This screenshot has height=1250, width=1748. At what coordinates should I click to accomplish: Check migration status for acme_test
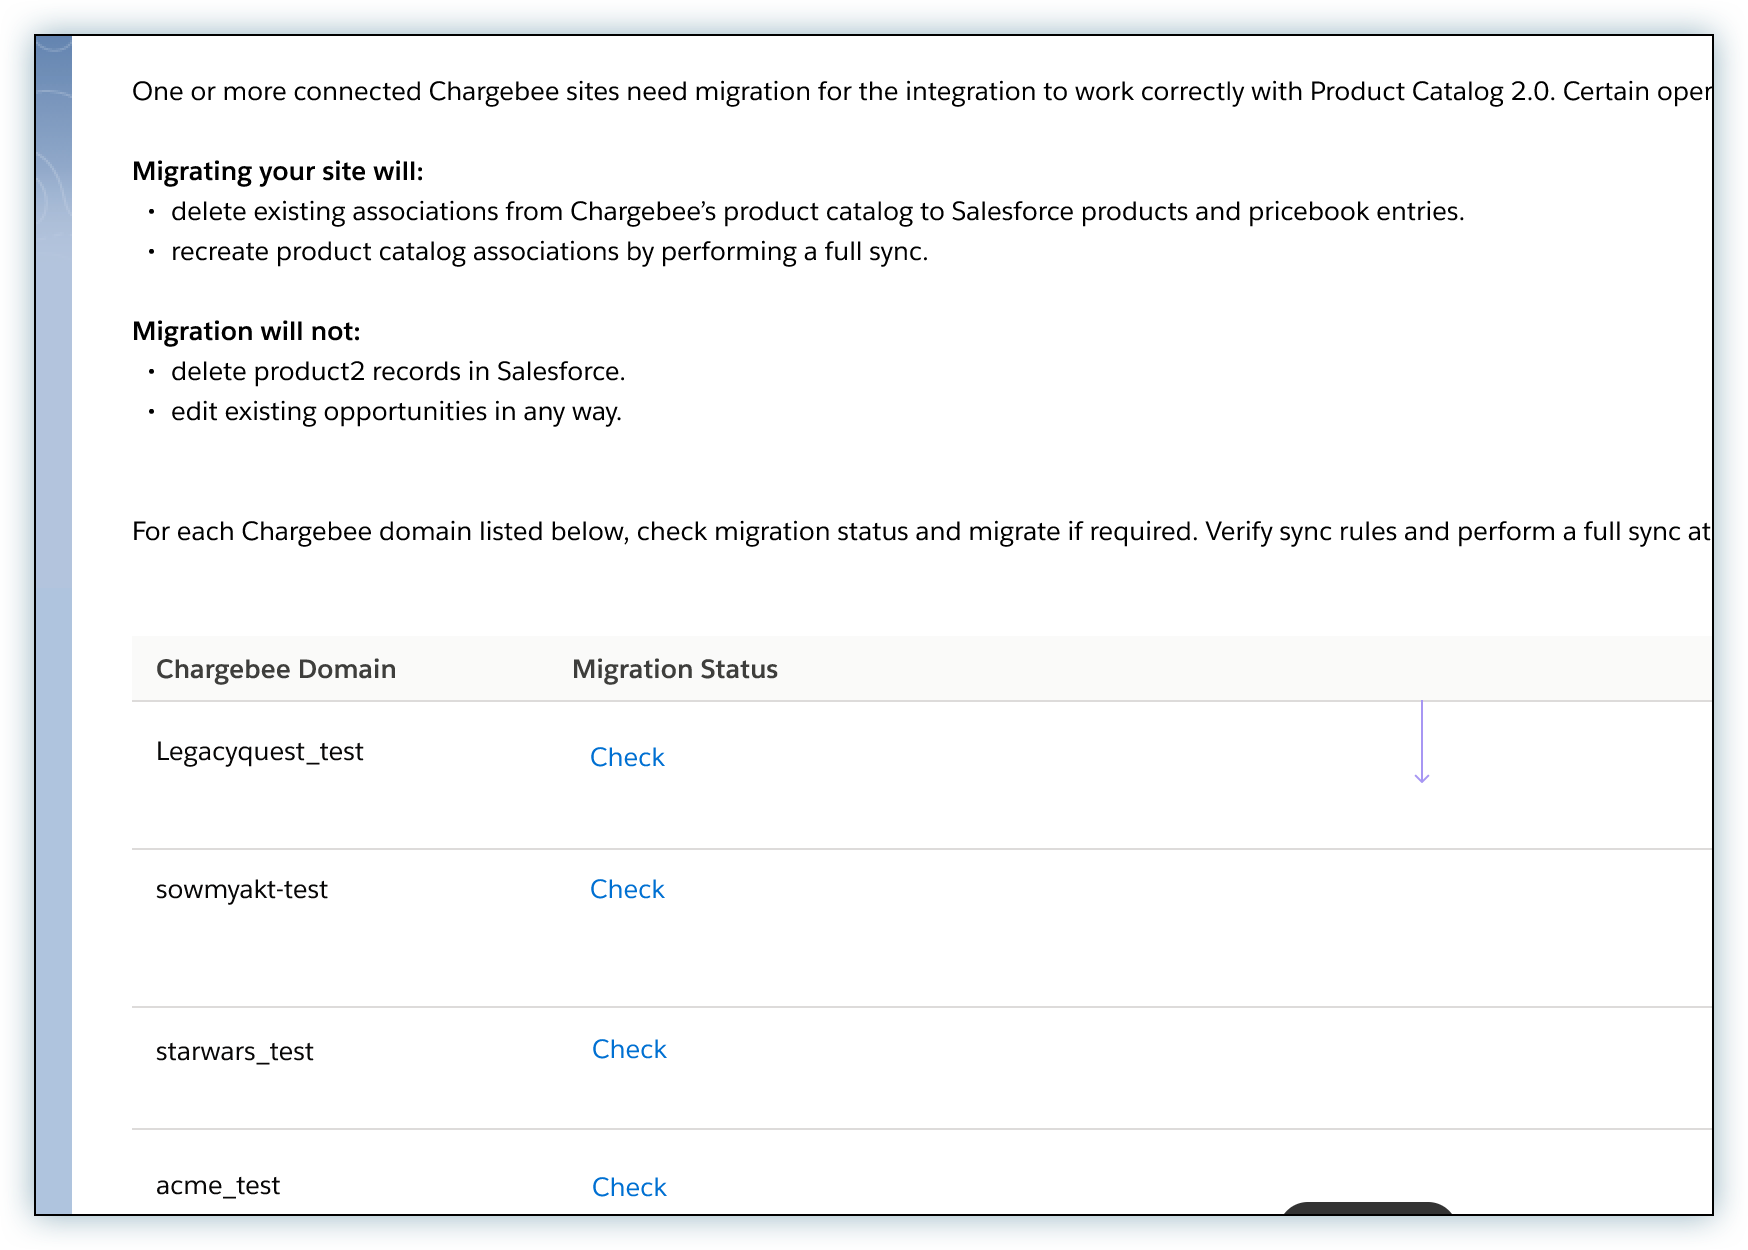click(629, 1187)
